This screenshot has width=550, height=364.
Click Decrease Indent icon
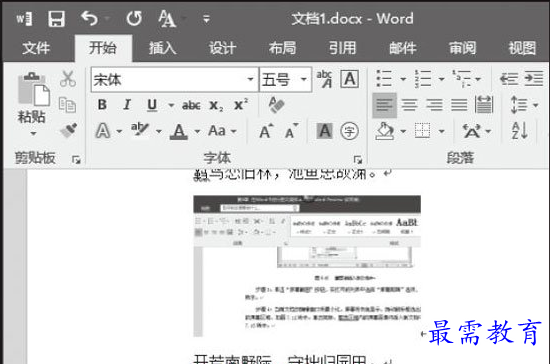509,79
